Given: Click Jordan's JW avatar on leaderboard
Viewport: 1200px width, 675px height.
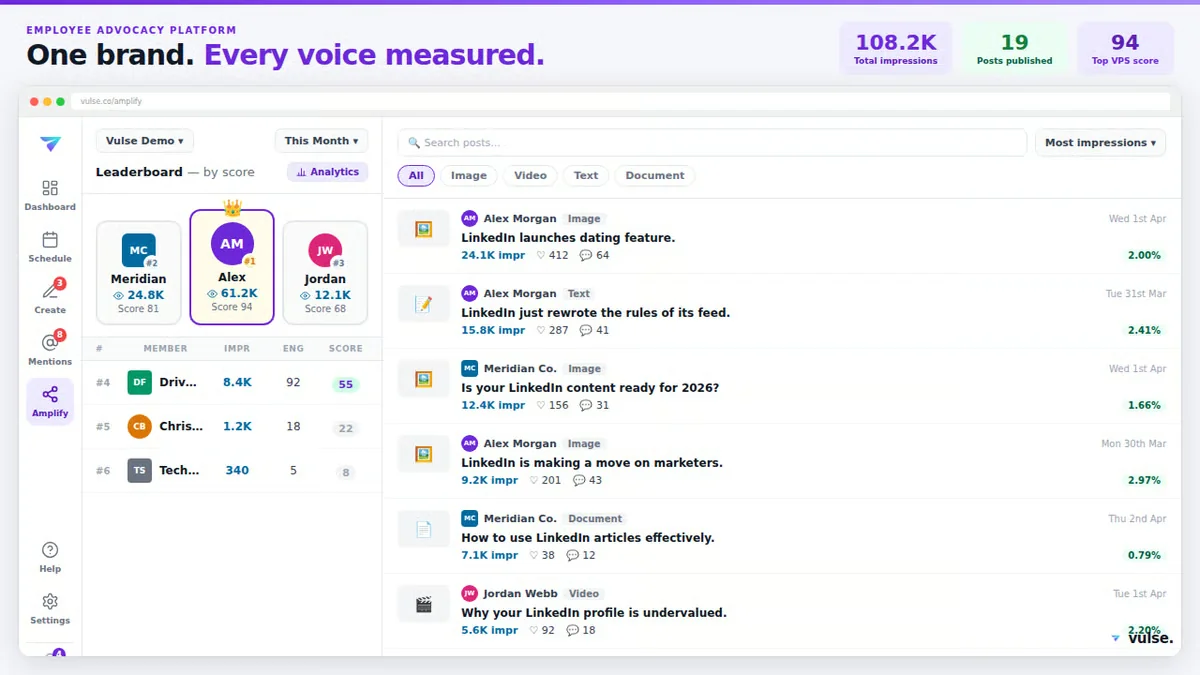Looking at the screenshot, I should pos(325,251).
